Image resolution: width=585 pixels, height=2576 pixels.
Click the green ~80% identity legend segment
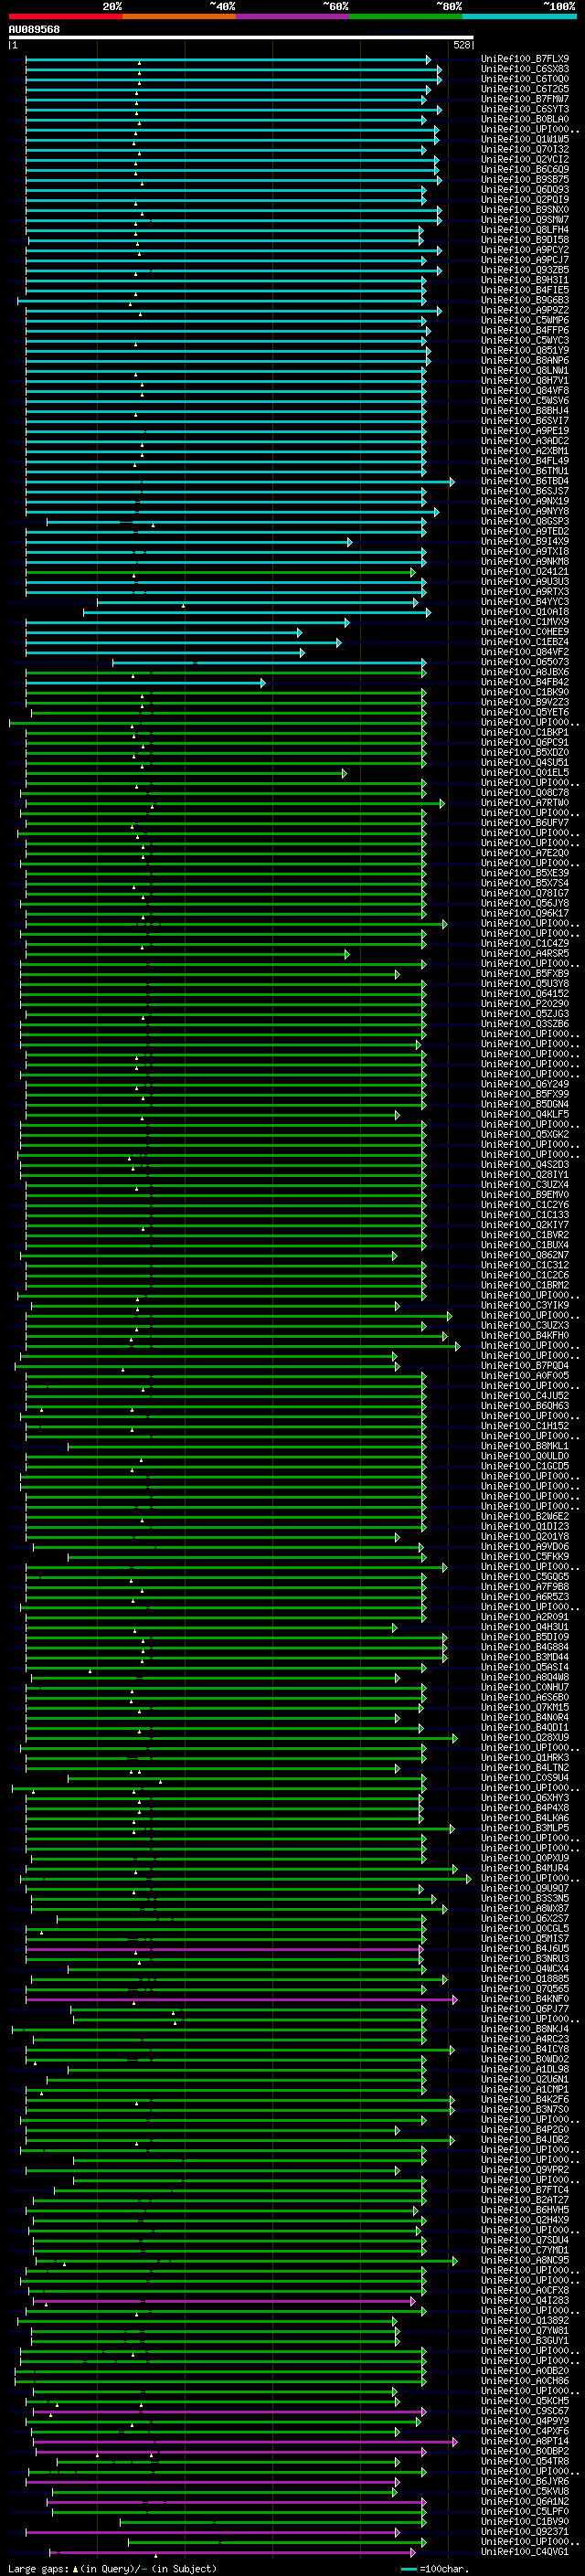(406, 16)
